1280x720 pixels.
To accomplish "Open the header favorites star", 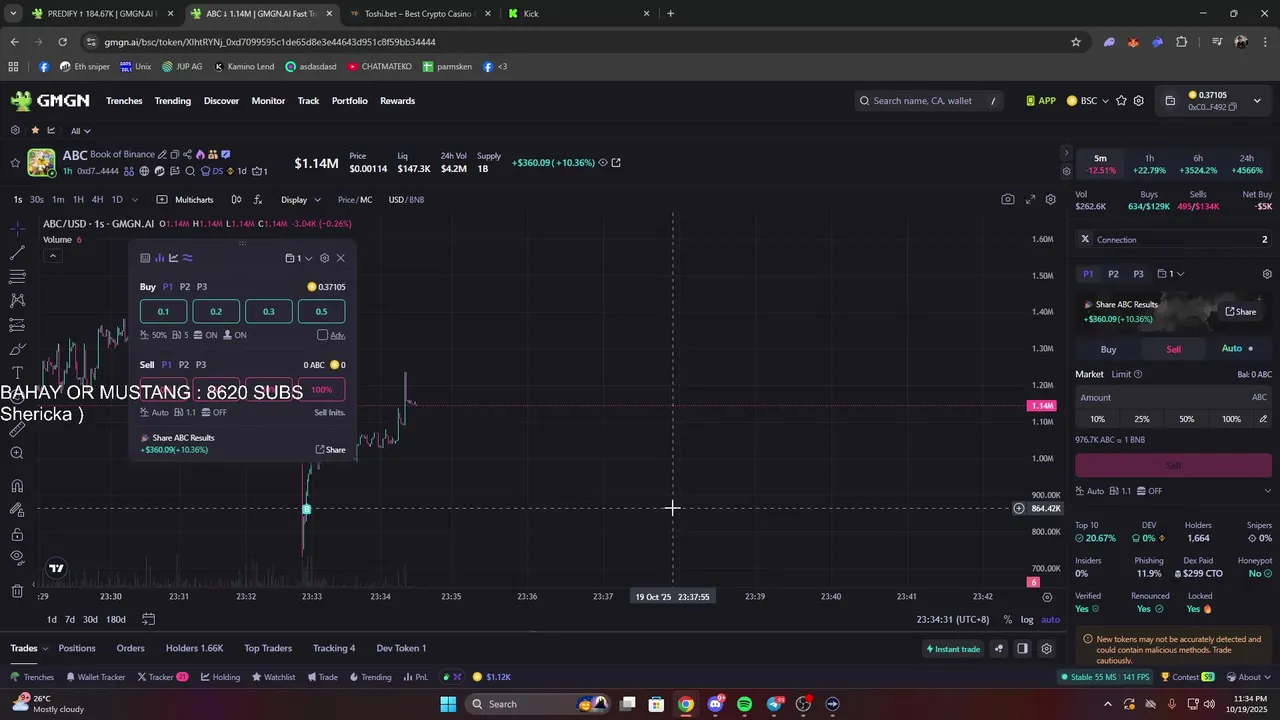I will tap(1121, 101).
